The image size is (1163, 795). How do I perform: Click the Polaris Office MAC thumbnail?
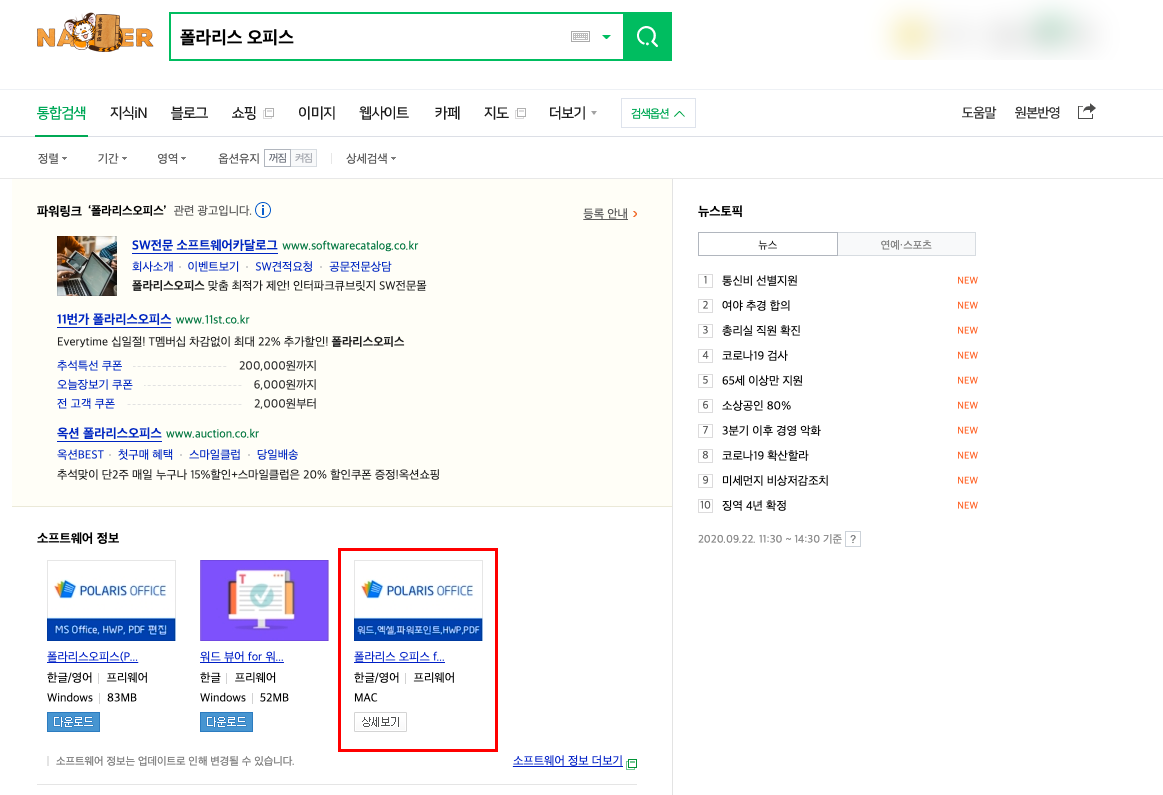[x=418, y=601]
